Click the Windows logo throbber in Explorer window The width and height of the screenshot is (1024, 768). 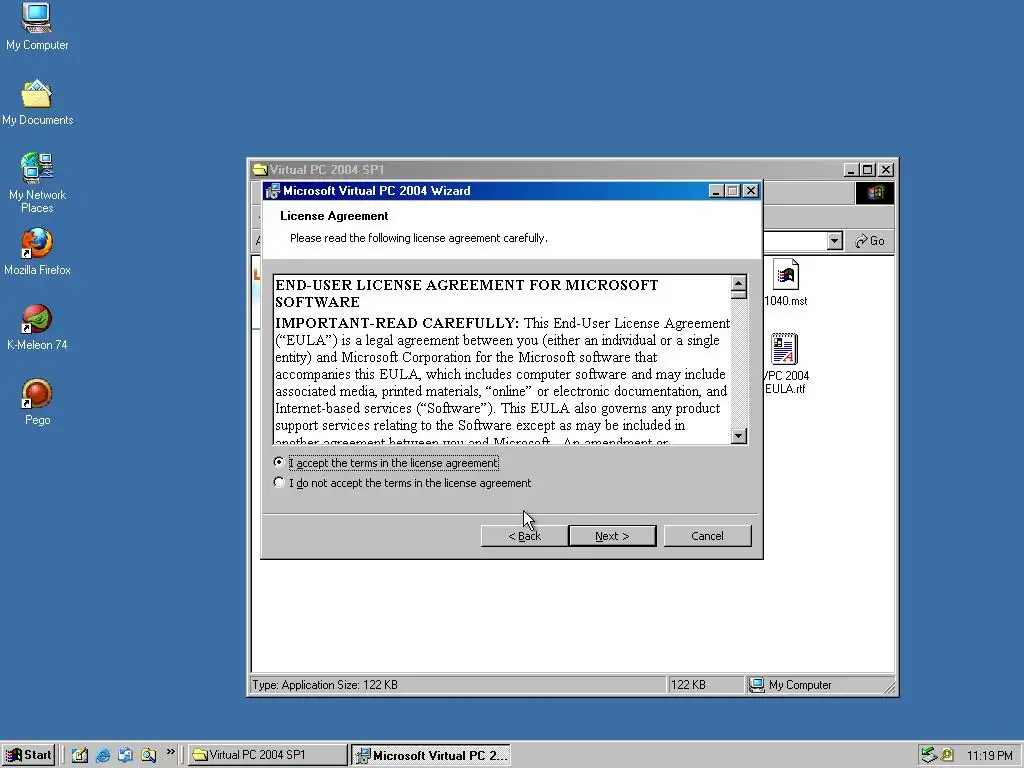[x=874, y=193]
